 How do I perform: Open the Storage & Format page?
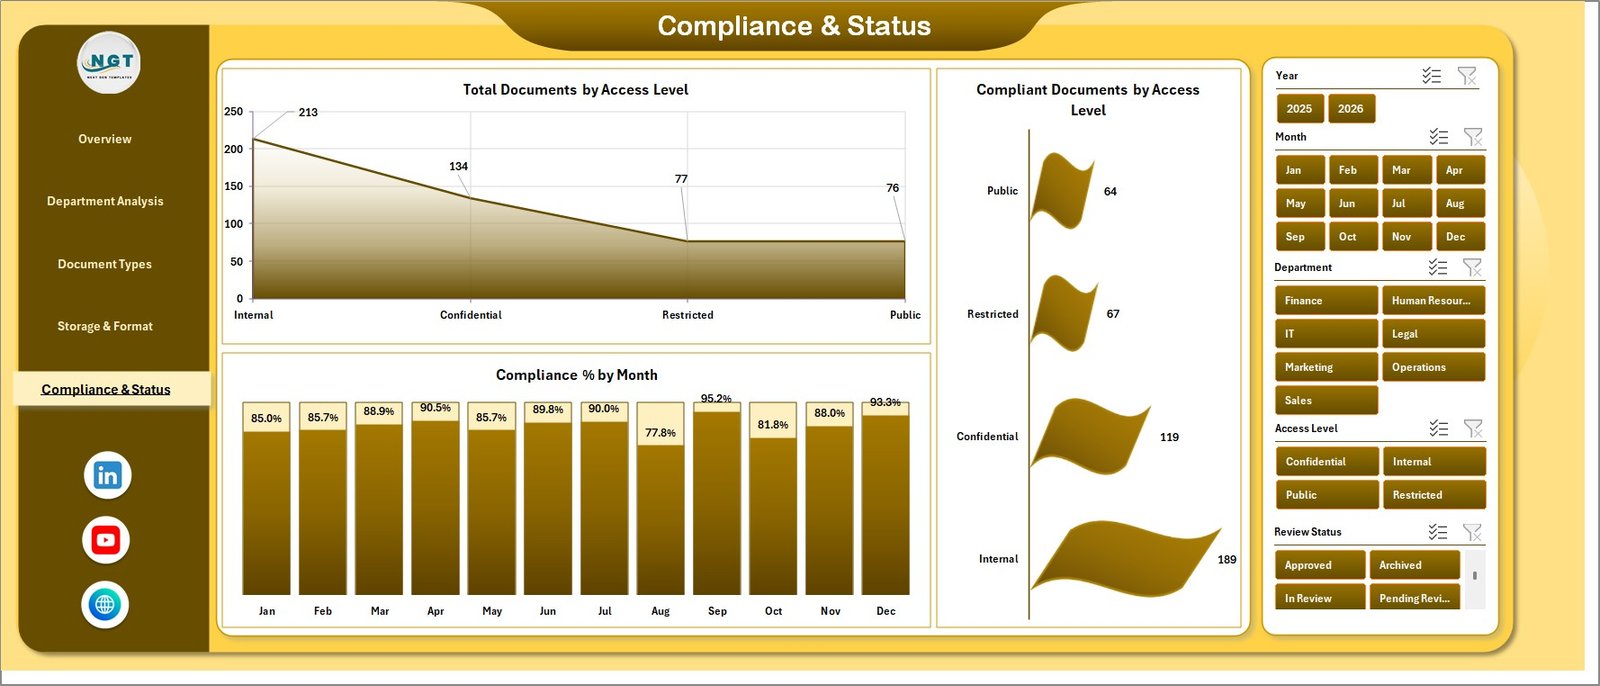(x=105, y=326)
